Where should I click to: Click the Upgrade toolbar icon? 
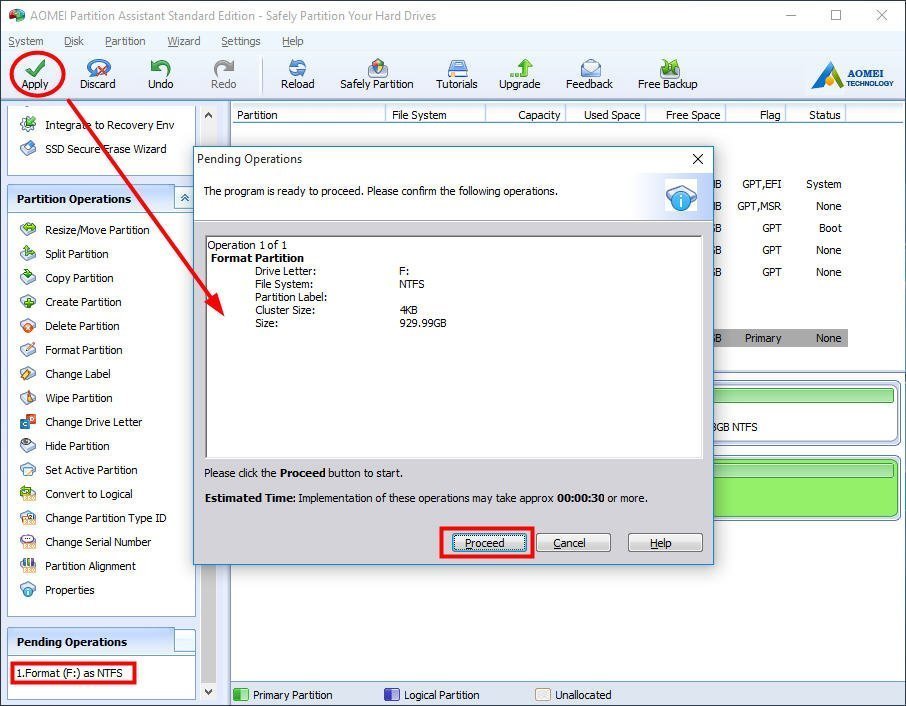519,75
